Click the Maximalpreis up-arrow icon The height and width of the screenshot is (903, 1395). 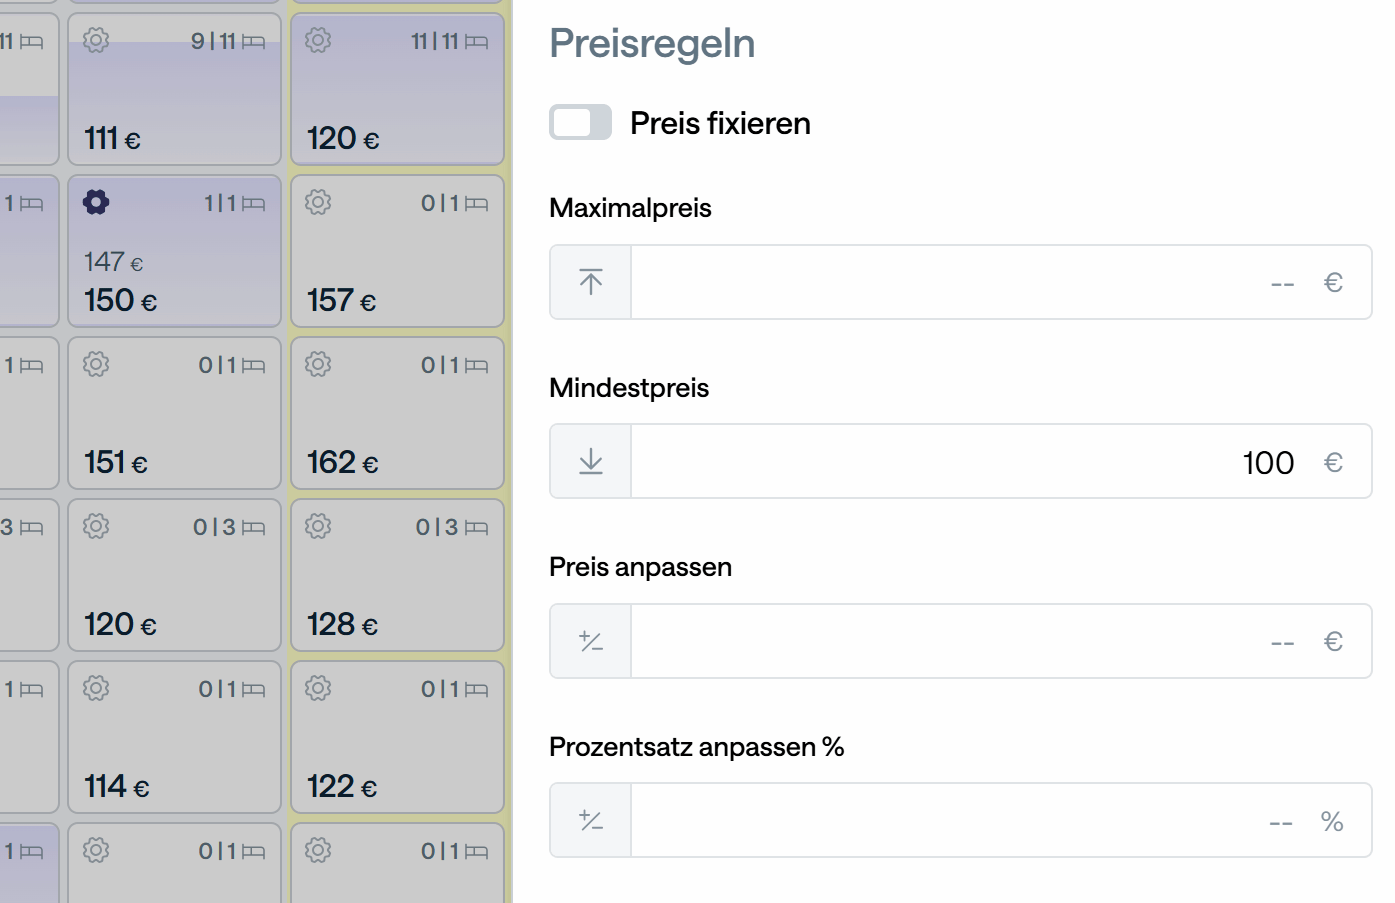pos(591,282)
